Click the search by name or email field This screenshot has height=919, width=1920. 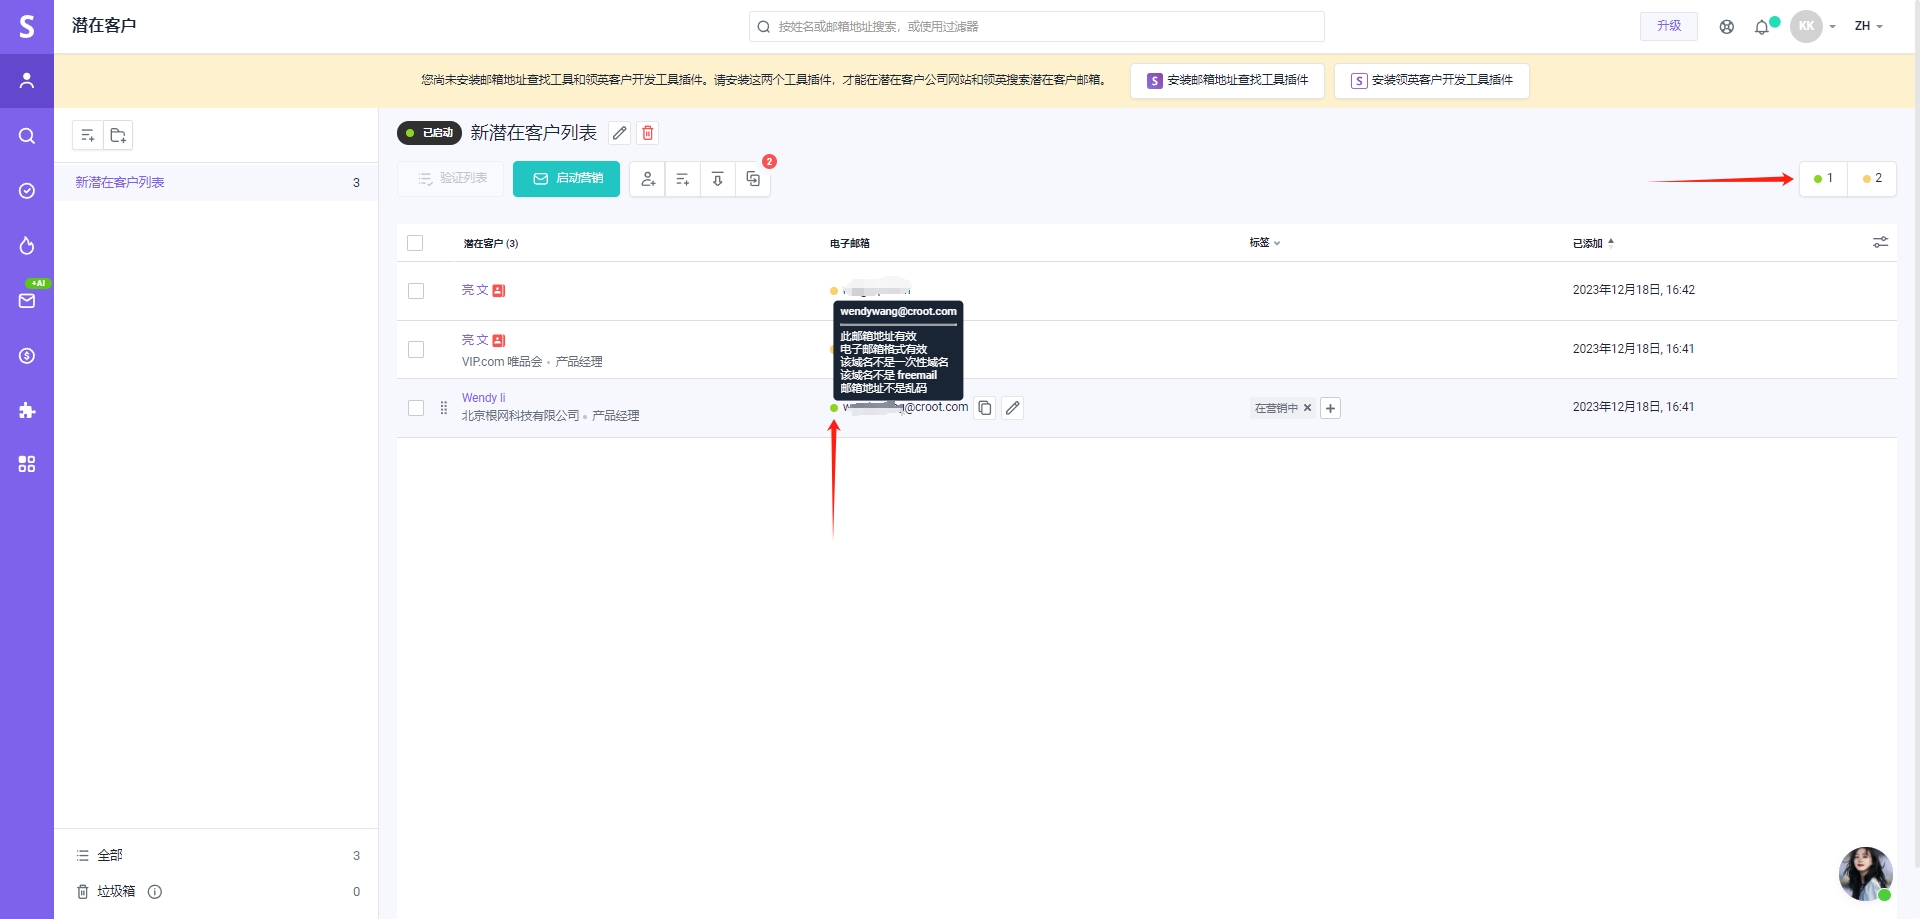pos(1036,27)
